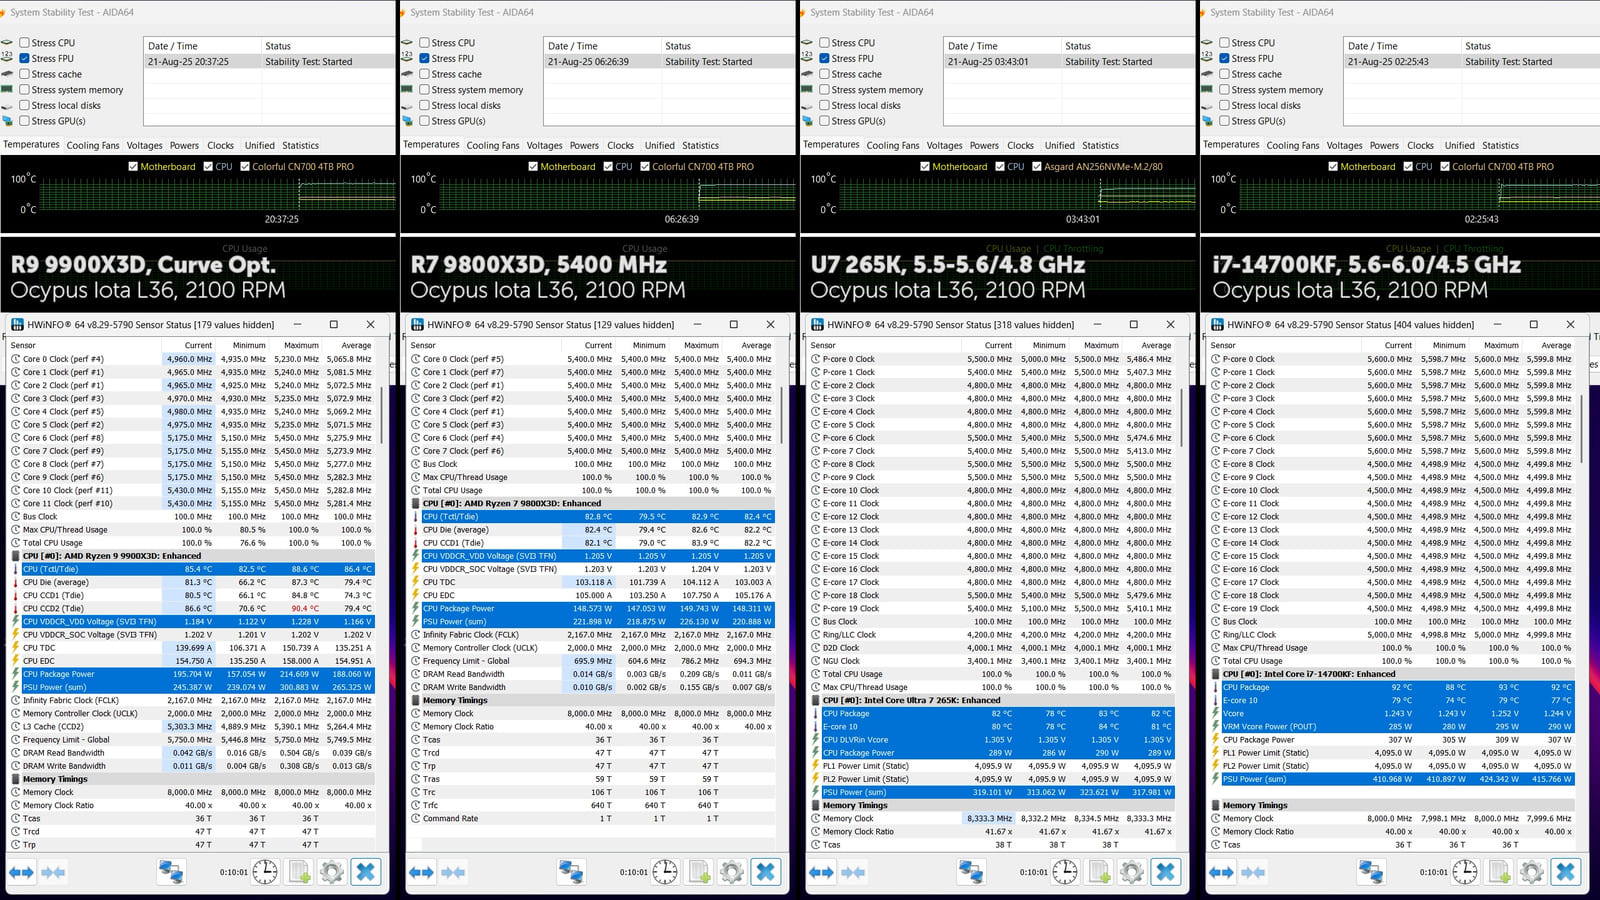Reset the timer clock in the HWiNFO 404 values hidden window

point(1465,872)
